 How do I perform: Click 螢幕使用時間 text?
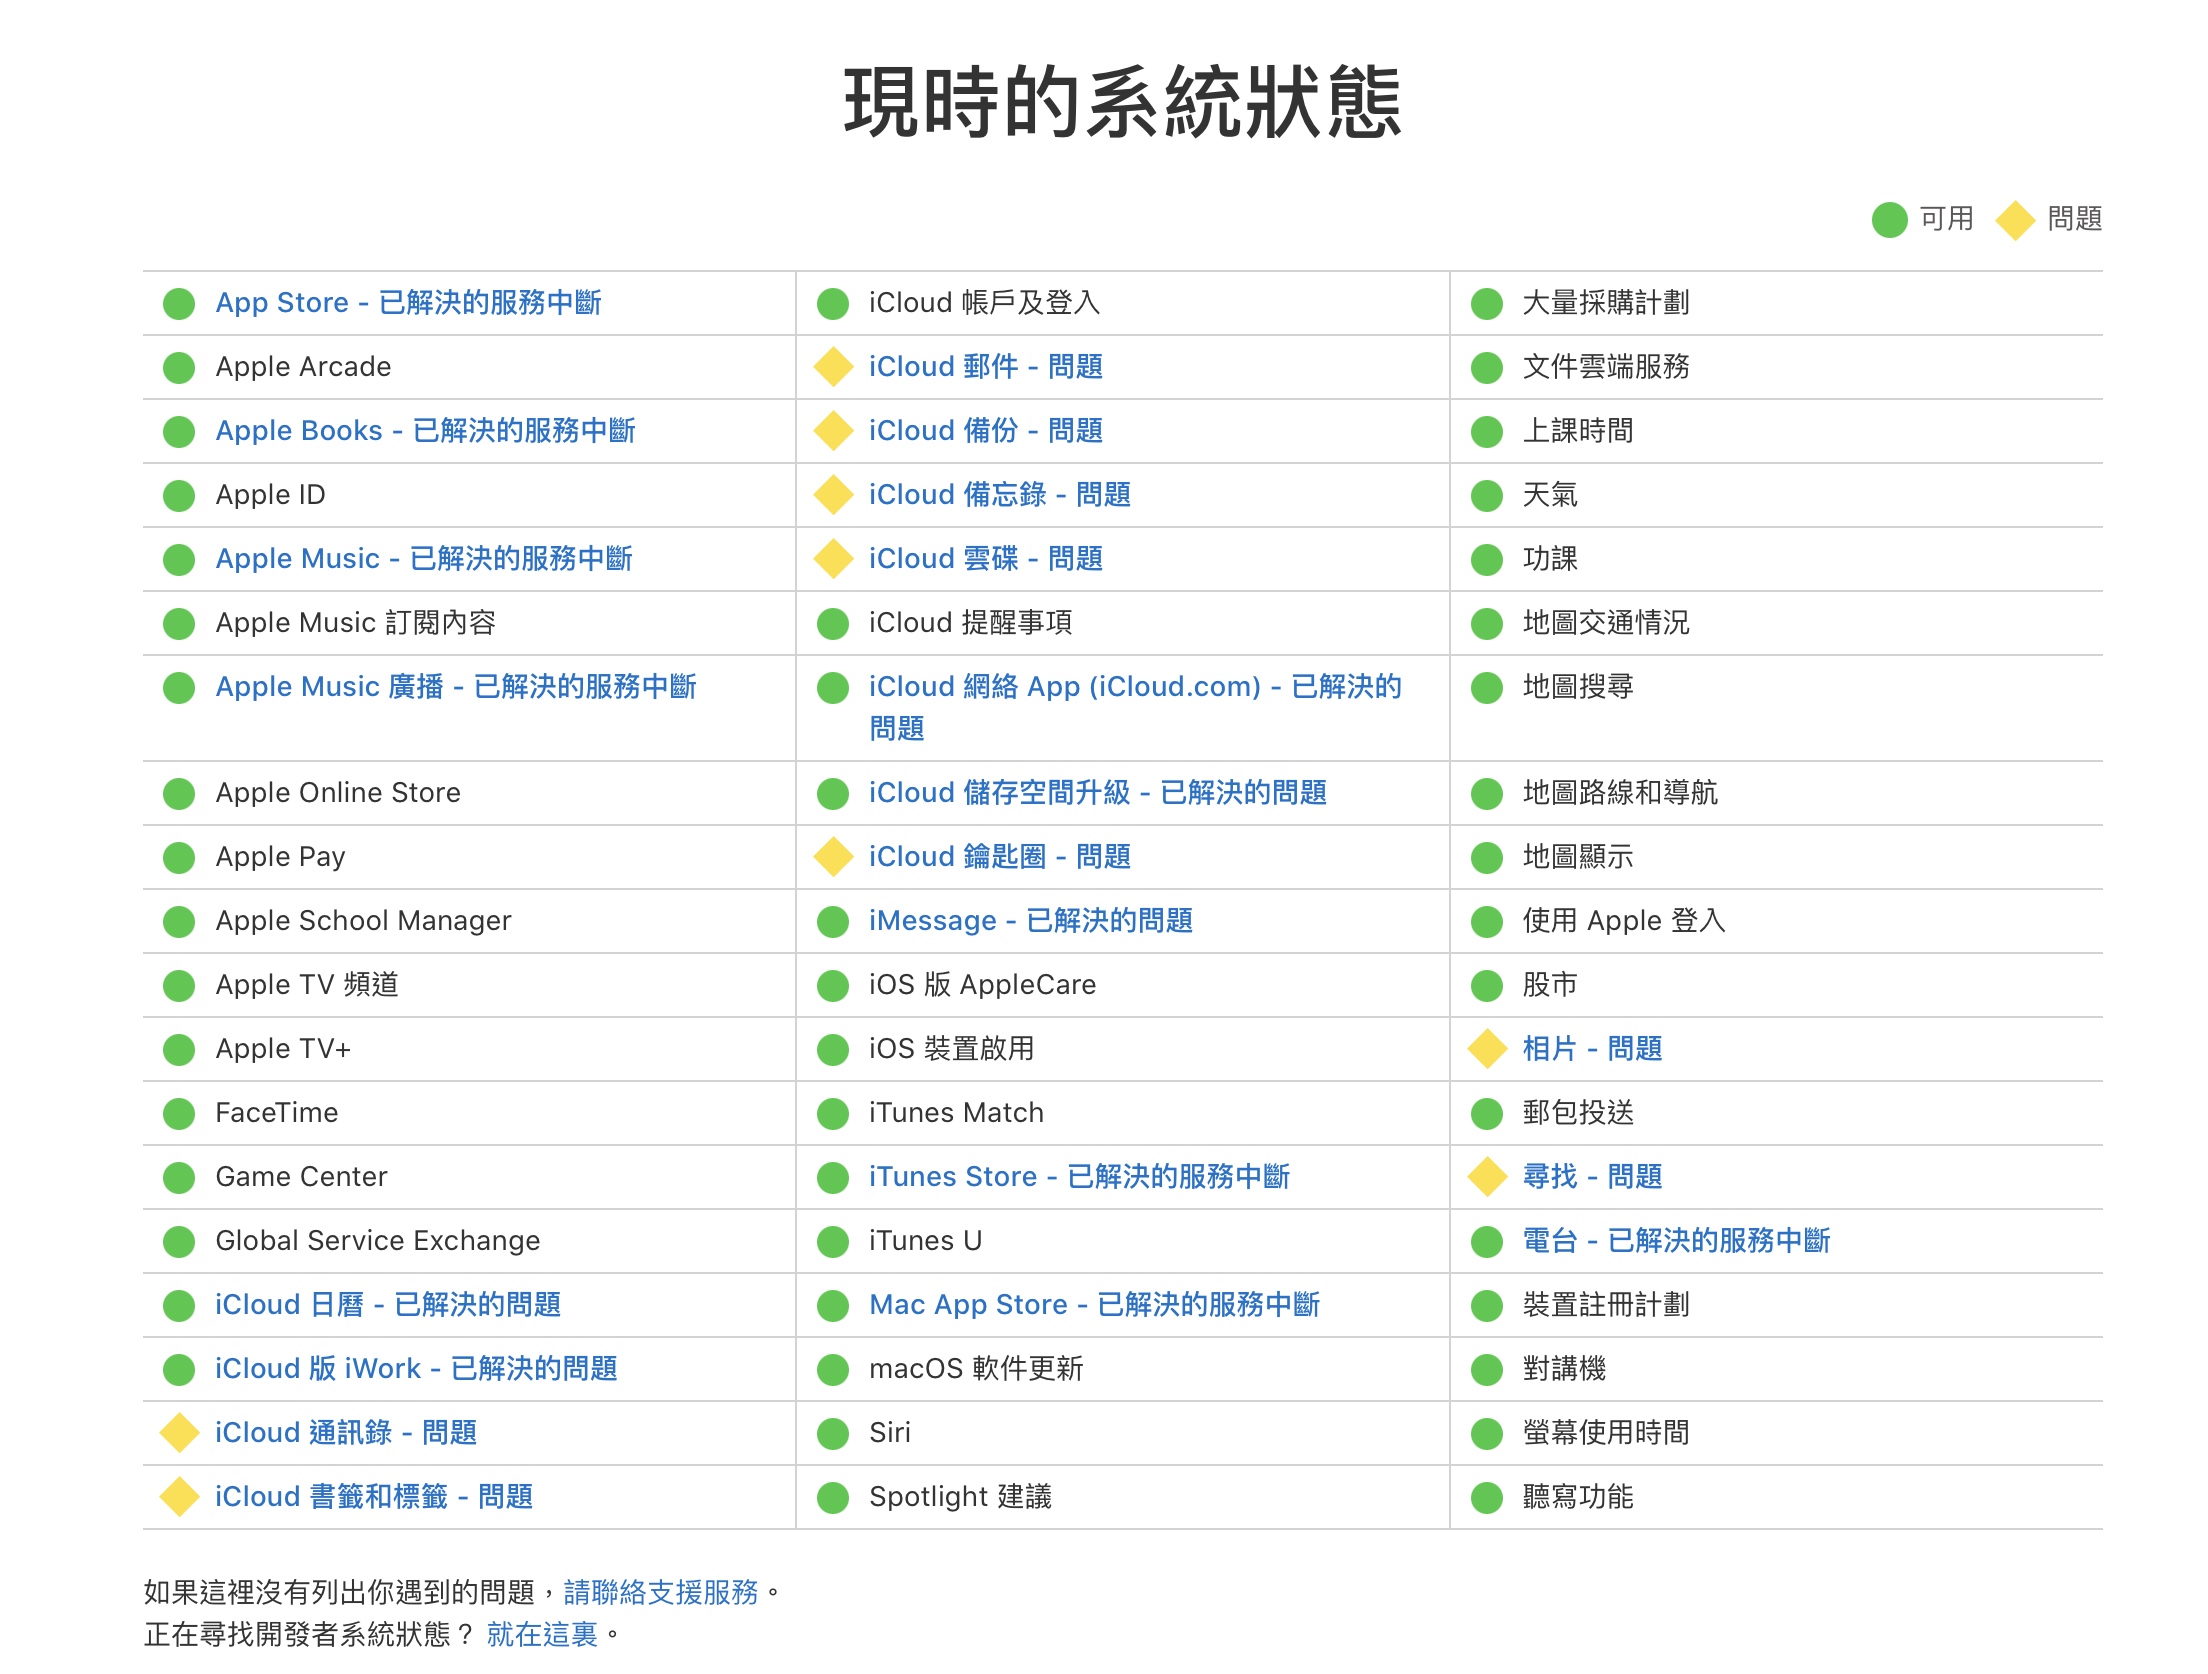tap(1606, 1433)
